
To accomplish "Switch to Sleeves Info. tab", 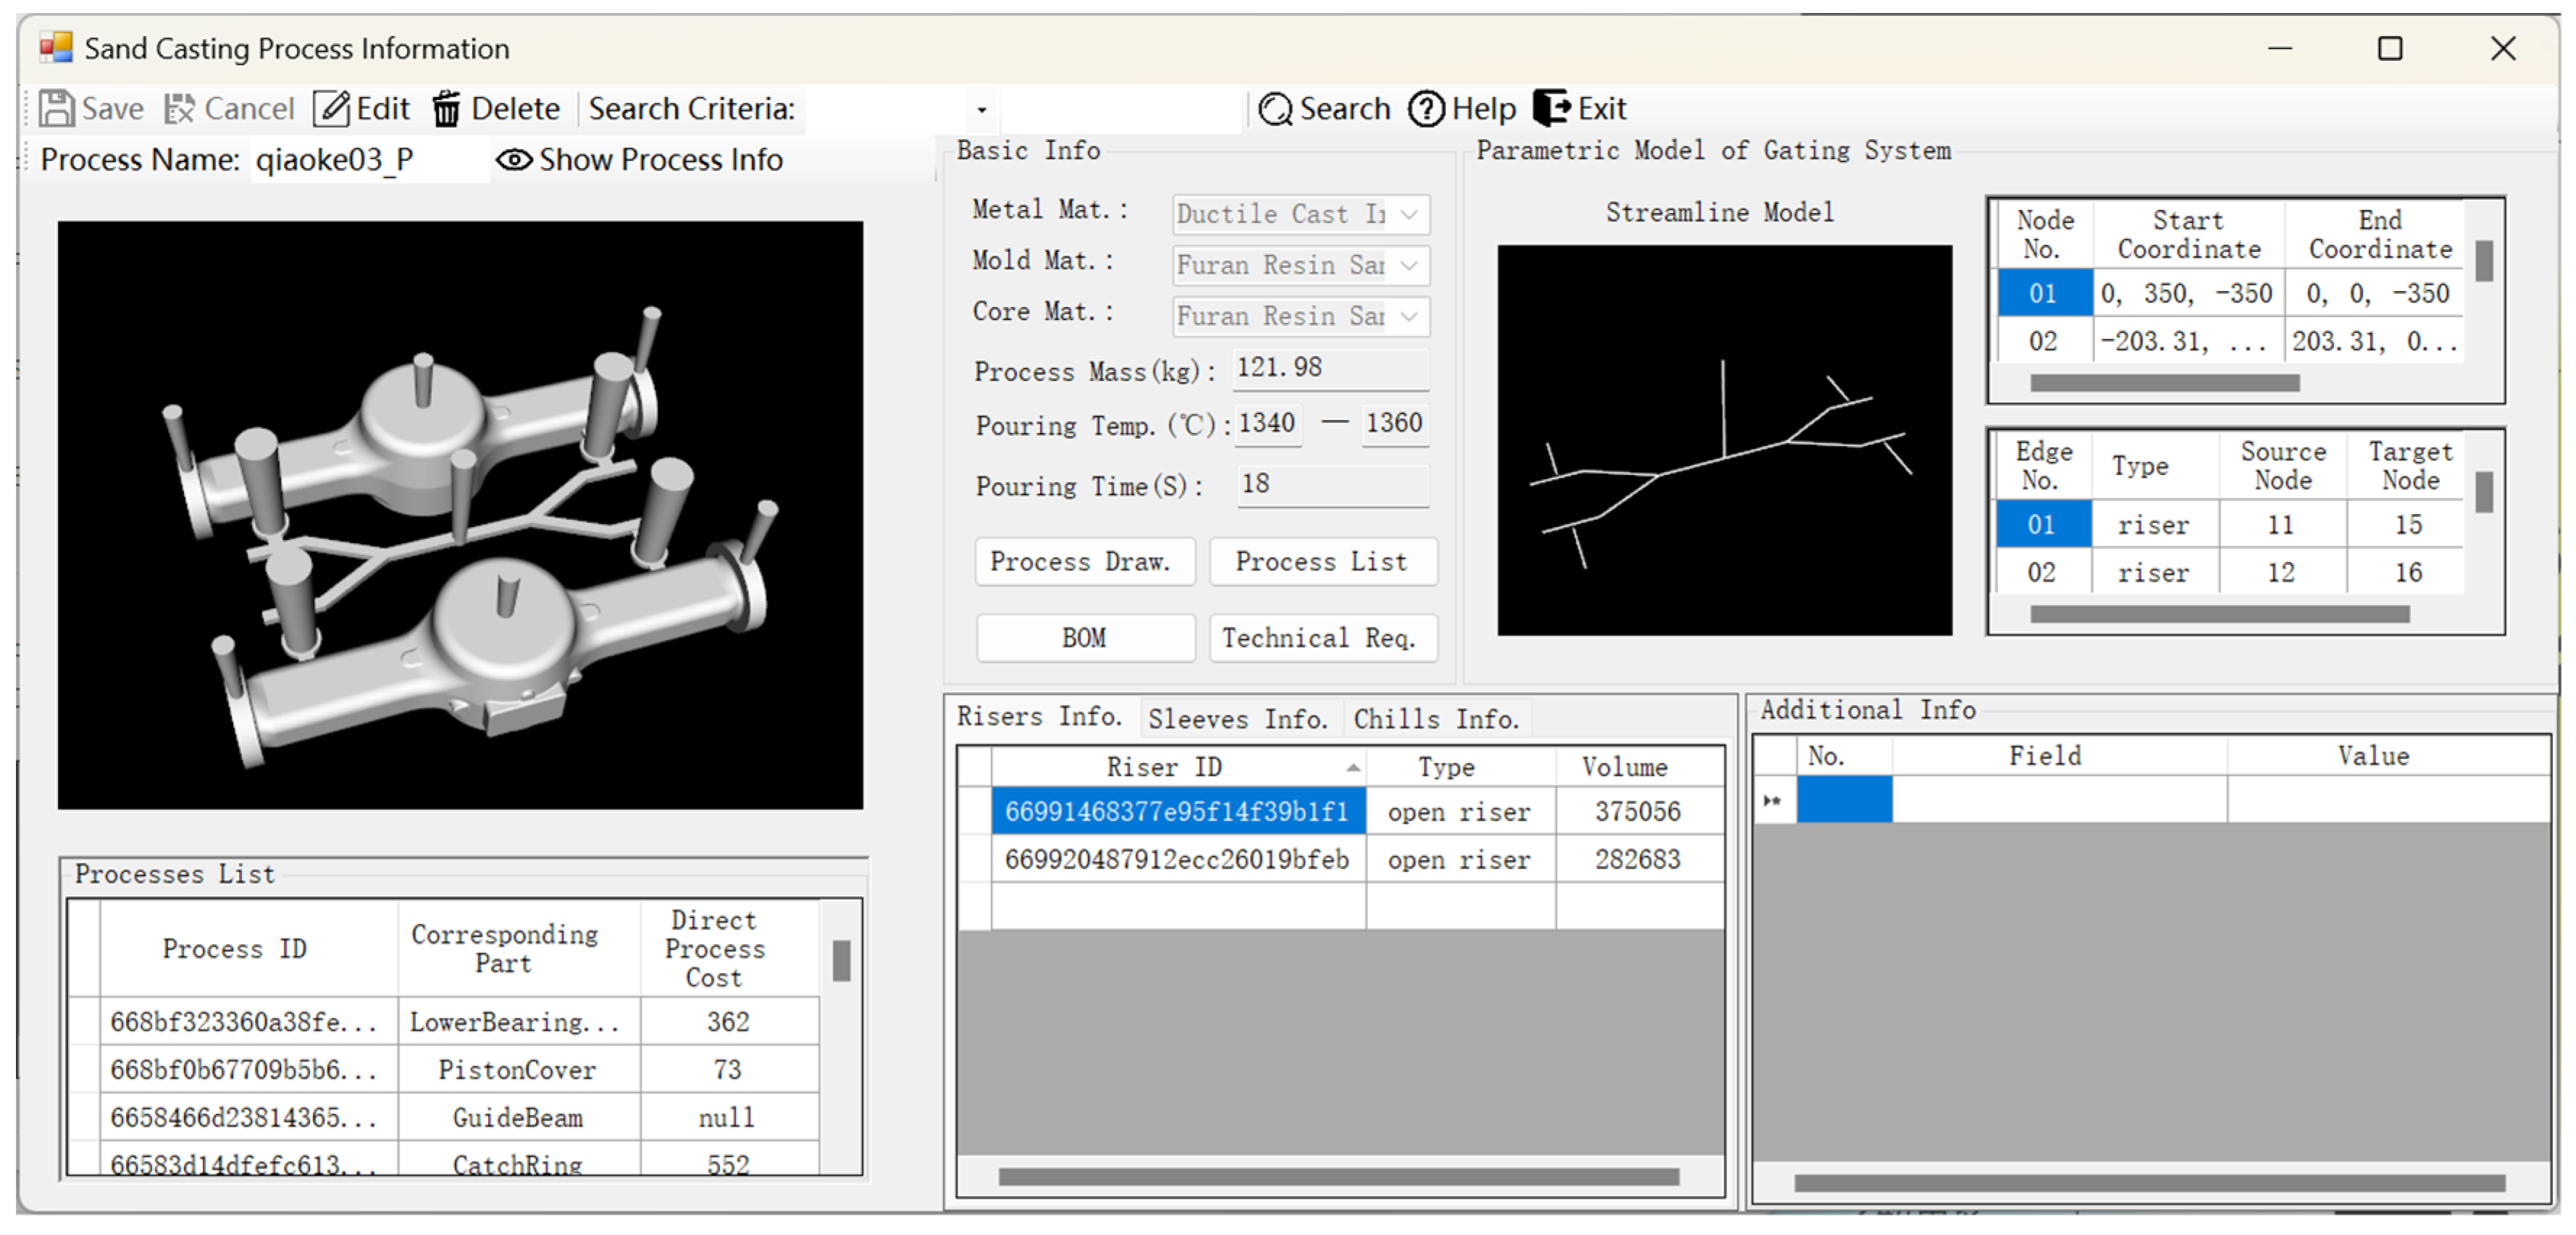I will (1238, 718).
